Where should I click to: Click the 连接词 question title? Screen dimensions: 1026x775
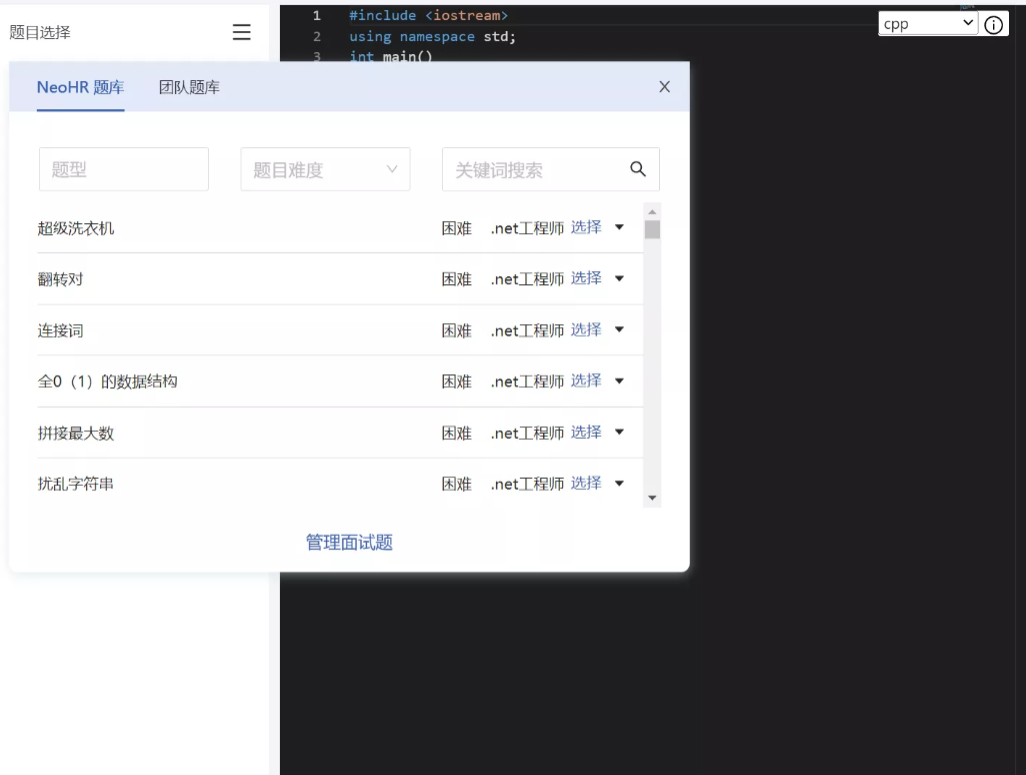pos(60,330)
